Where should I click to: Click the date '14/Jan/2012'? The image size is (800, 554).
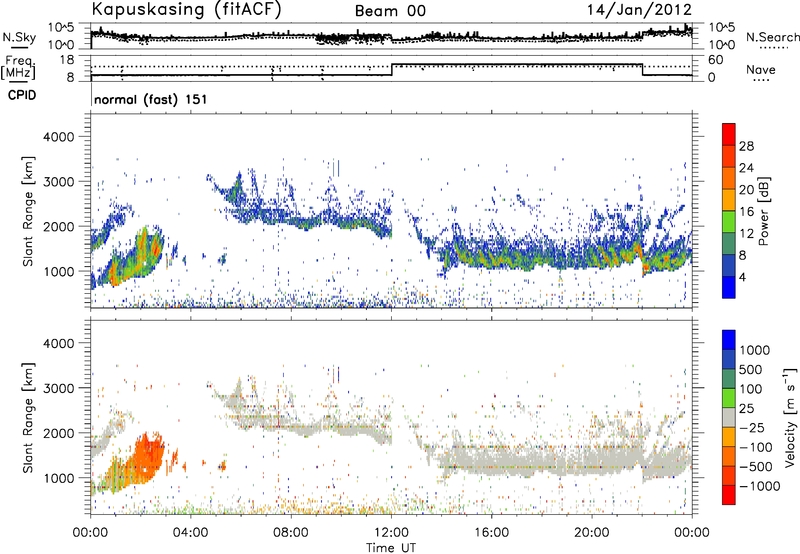point(639,9)
